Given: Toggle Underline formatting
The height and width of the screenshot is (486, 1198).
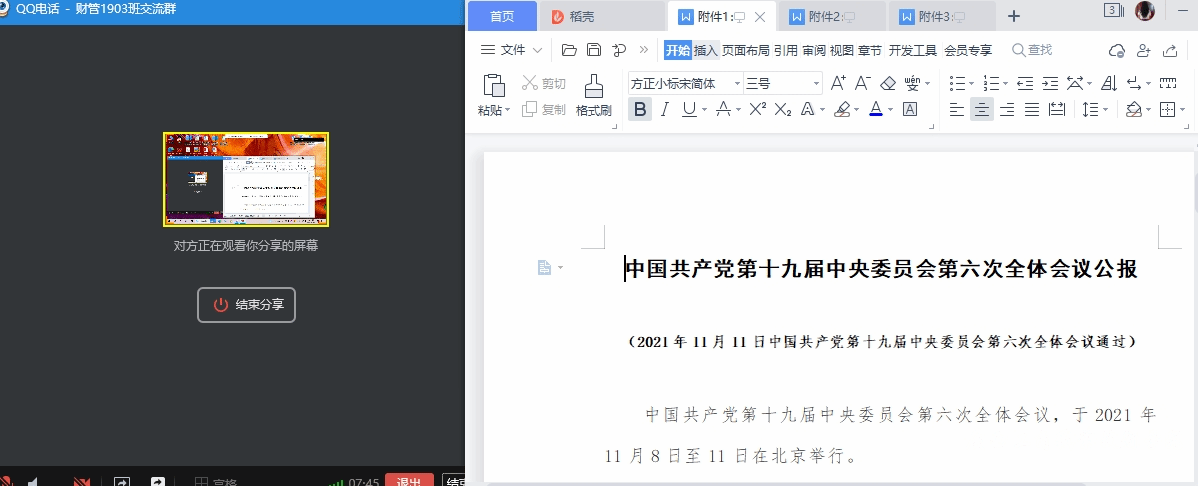Looking at the screenshot, I should (x=689, y=109).
